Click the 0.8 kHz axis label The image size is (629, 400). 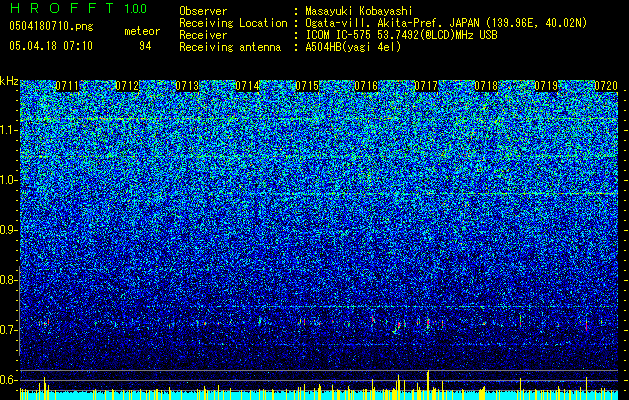8,280
